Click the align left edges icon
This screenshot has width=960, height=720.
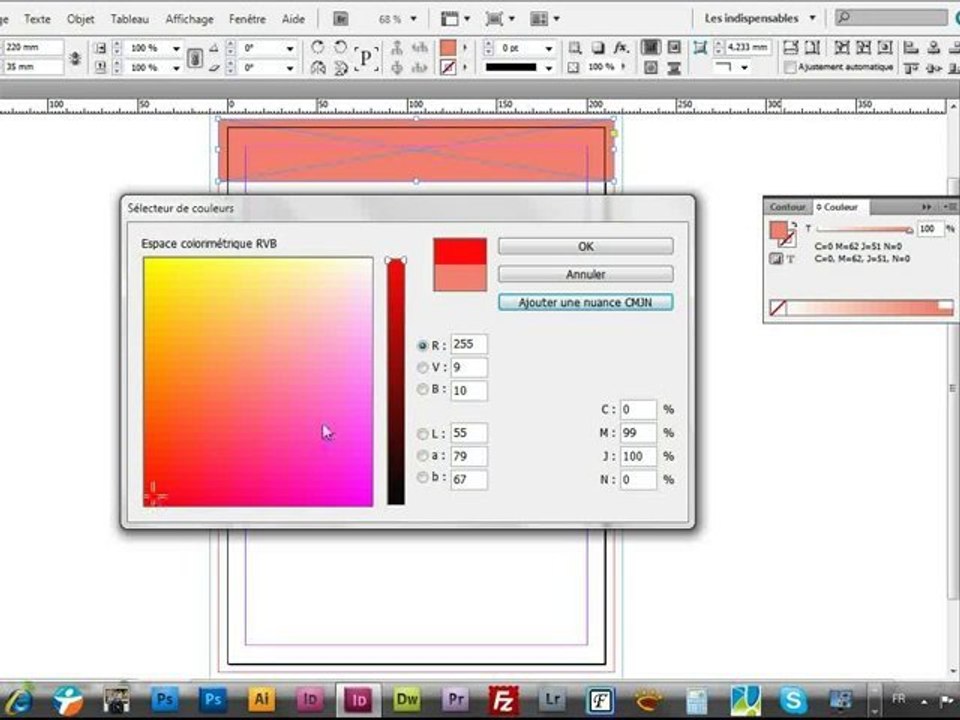tap(911, 48)
